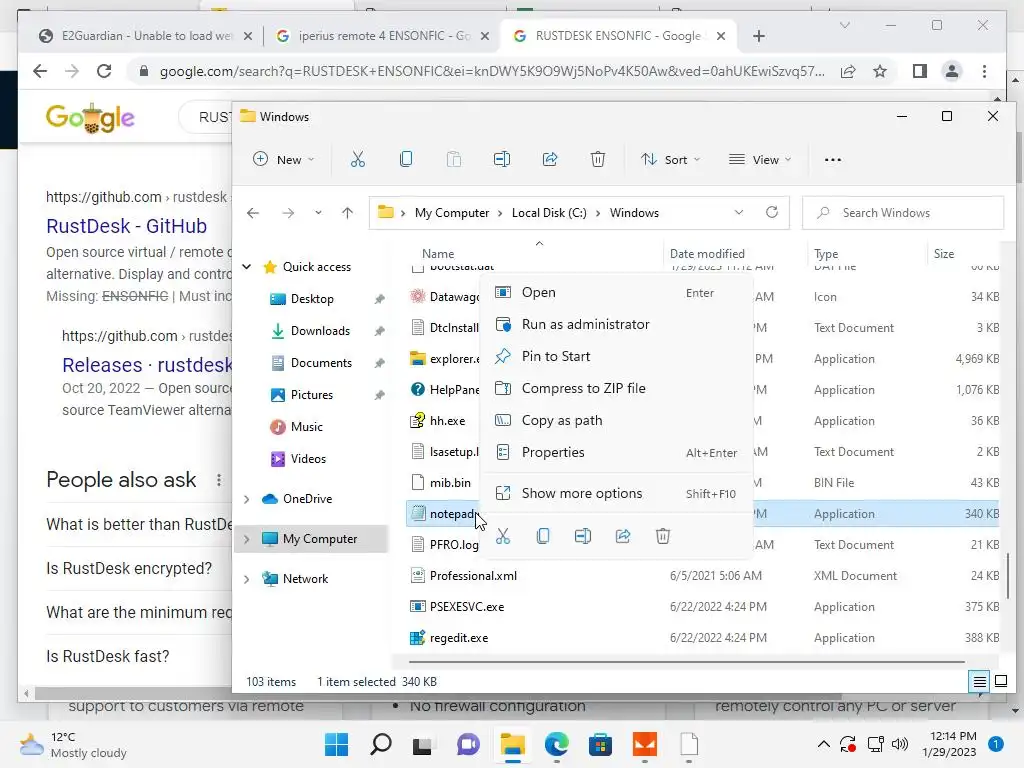The image size is (1024, 768).
Task: Expand address bar history dropdown
Action: (x=739, y=212)
